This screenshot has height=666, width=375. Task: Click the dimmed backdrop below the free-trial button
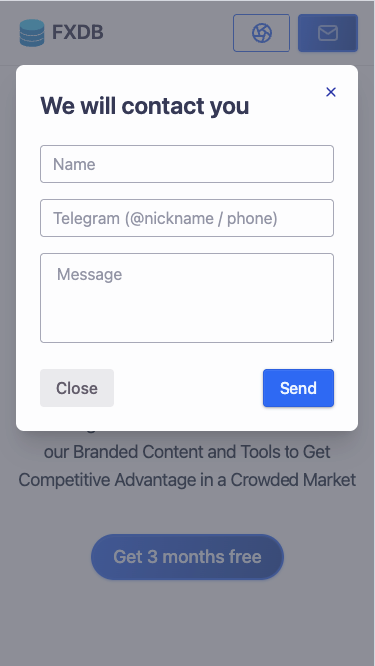[187, 622]
